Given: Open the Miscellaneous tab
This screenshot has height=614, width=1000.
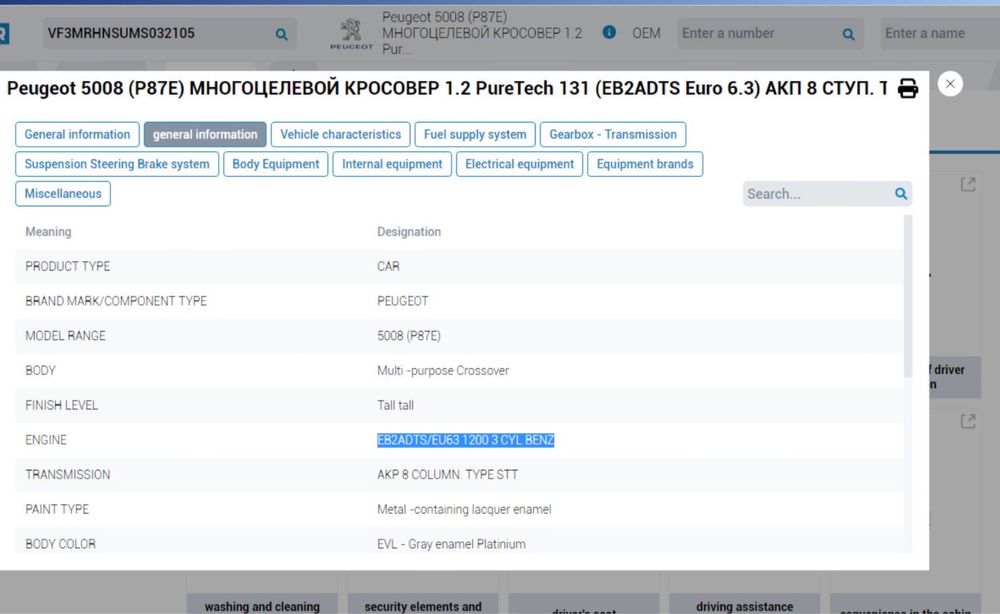Looking at the screenshot, I should [62, 194].
